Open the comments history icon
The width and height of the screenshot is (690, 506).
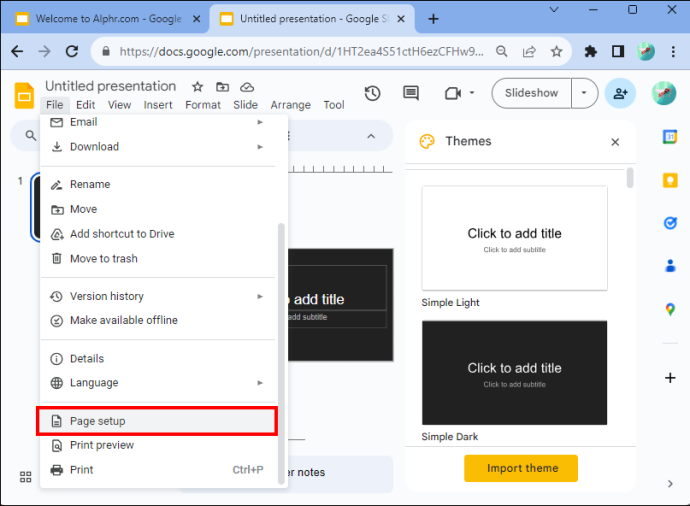(411, 93)
